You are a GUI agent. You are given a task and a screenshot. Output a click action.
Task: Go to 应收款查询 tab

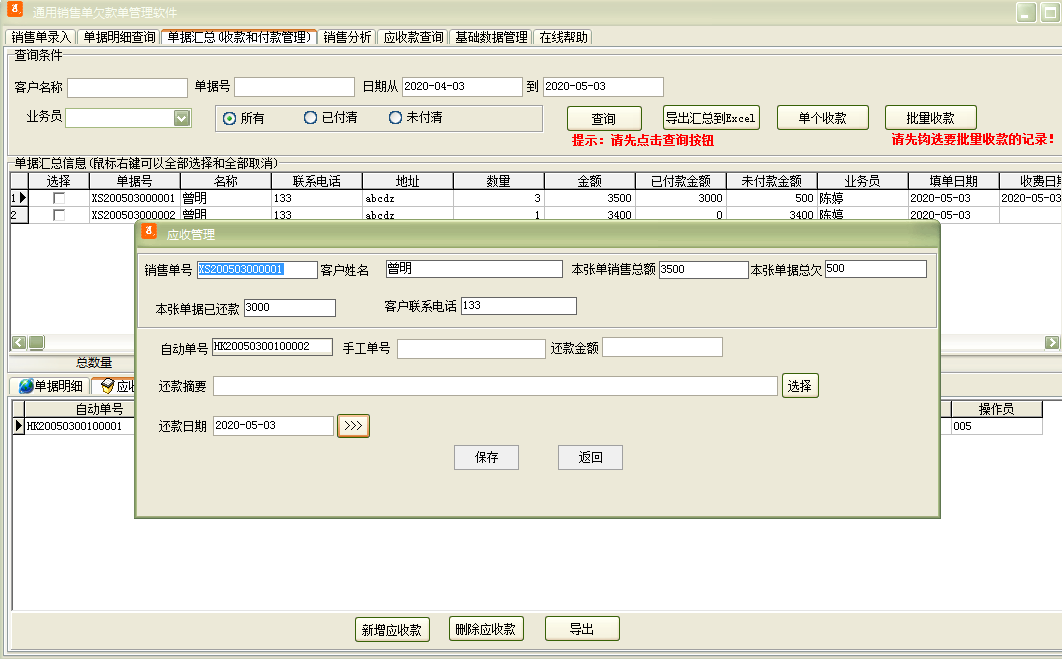click(x=413, y=37)
